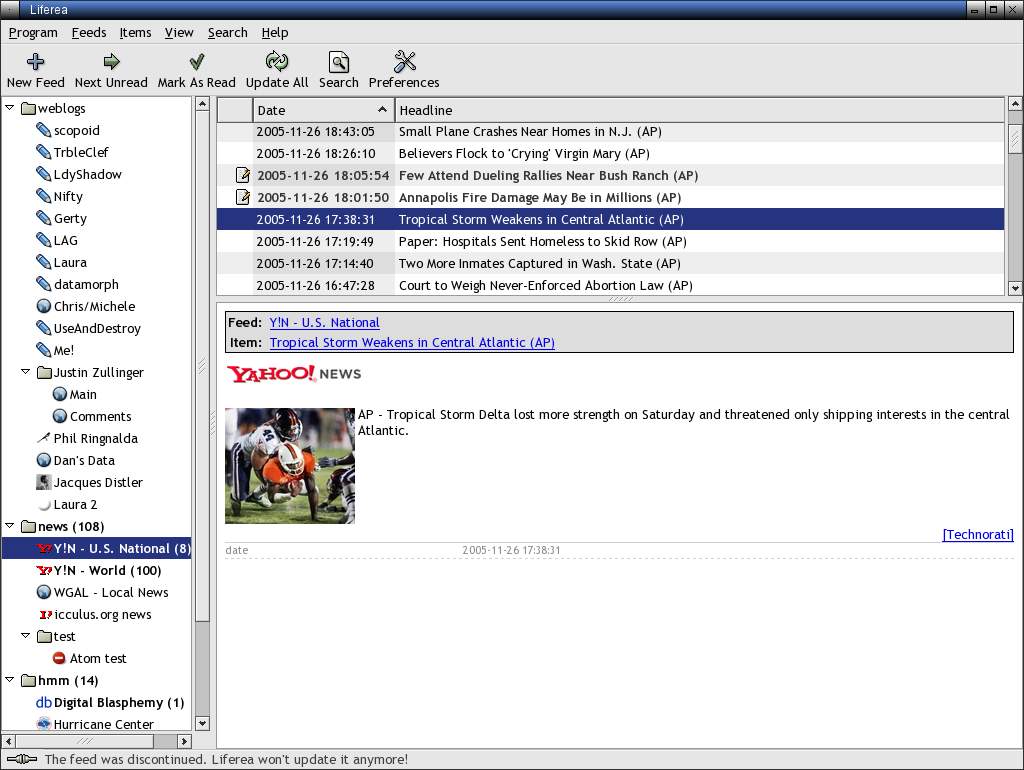Select headline Two More Inmates Captured
Image resolution: width=1024 pixels, height=770 pixels.
539,263
